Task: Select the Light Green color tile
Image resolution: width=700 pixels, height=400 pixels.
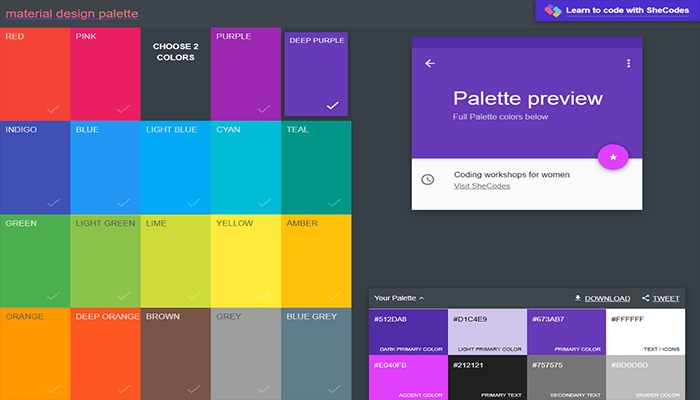Action: tap(105, 261)
